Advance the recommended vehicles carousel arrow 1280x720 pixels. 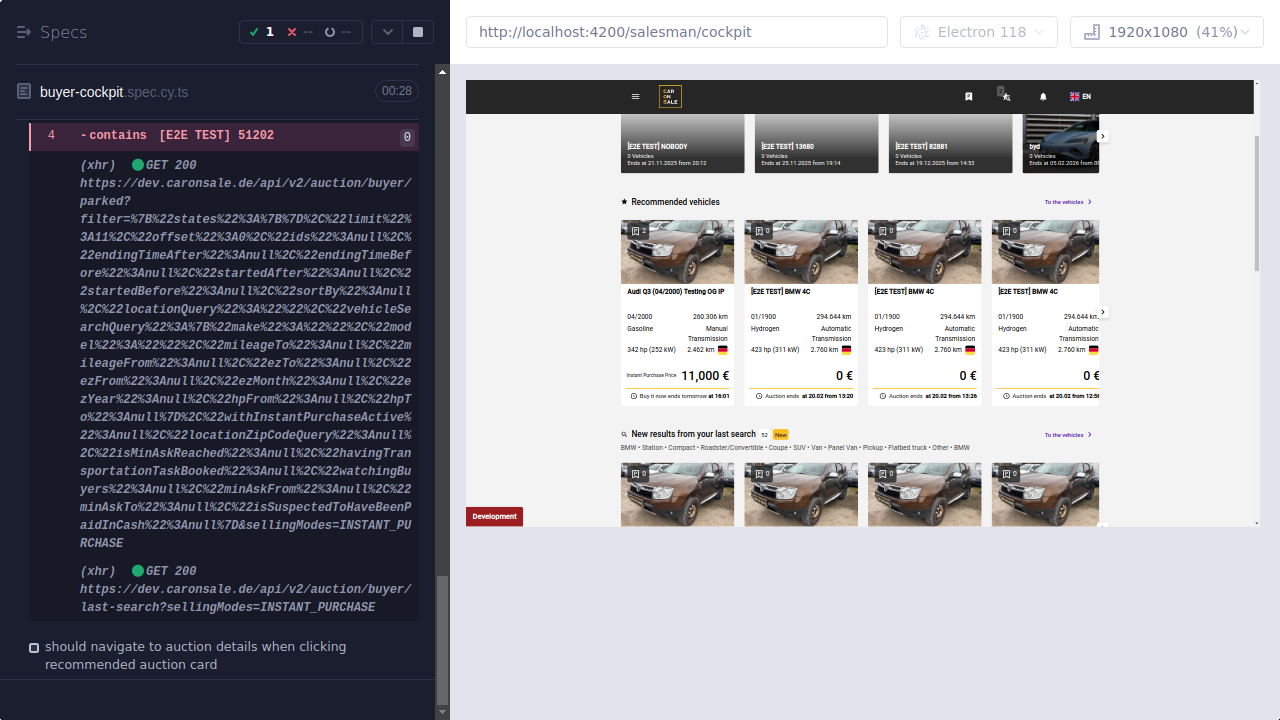1102,311
